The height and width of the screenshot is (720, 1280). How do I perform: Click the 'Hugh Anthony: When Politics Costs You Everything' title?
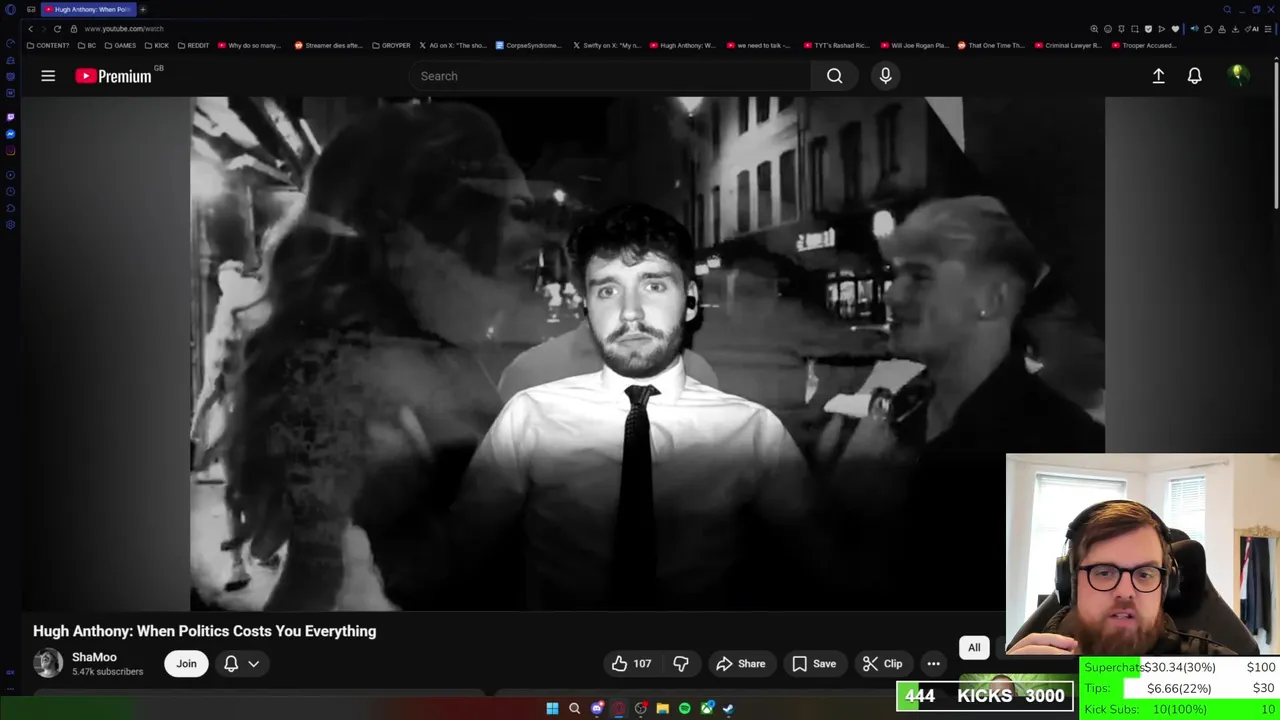click(x=205, y=631)
